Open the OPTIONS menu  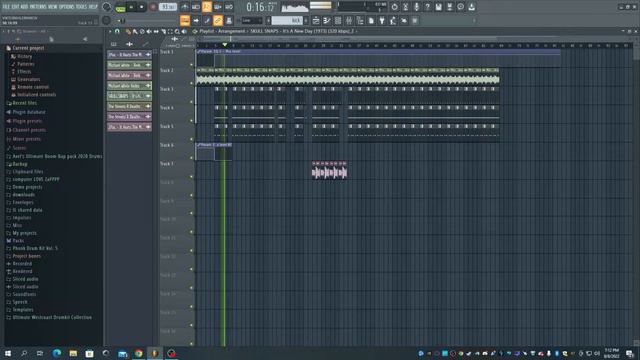pyautogui.click(x=67, y=7)
